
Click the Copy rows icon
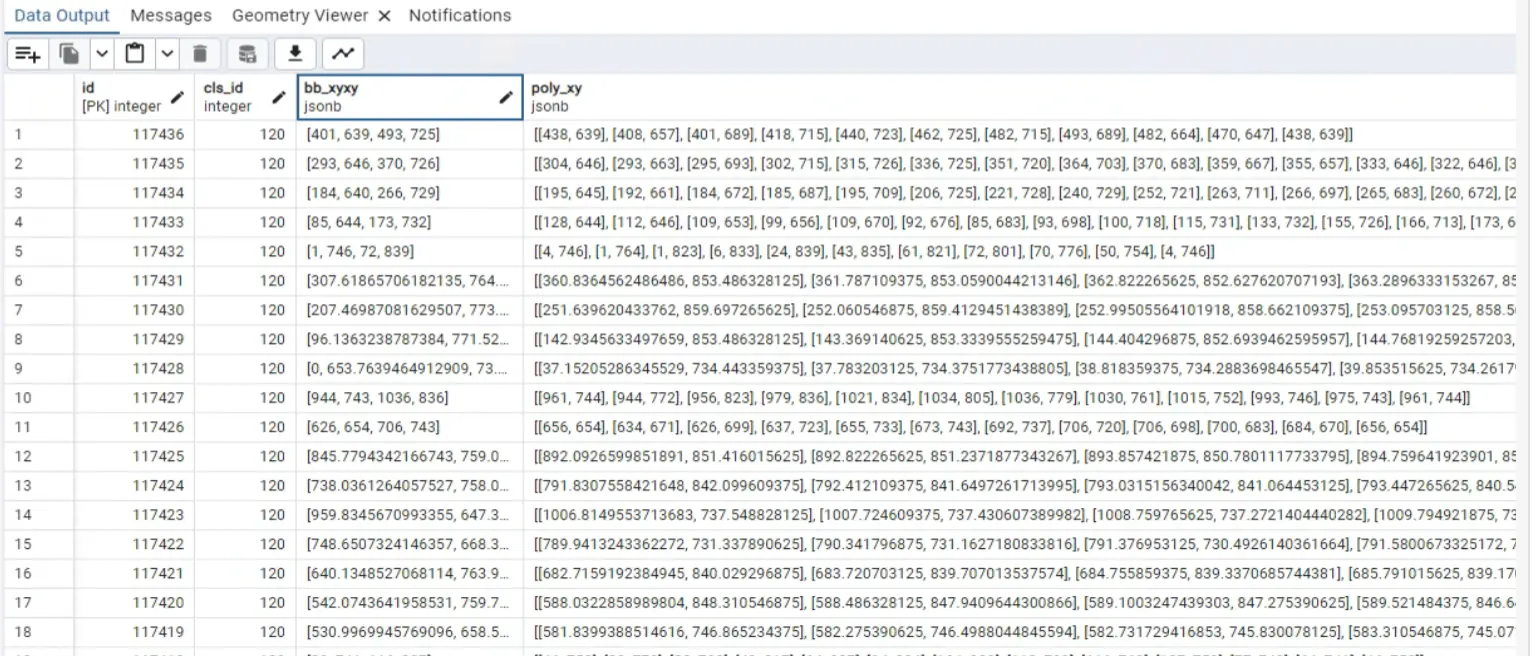click(70, 54)
